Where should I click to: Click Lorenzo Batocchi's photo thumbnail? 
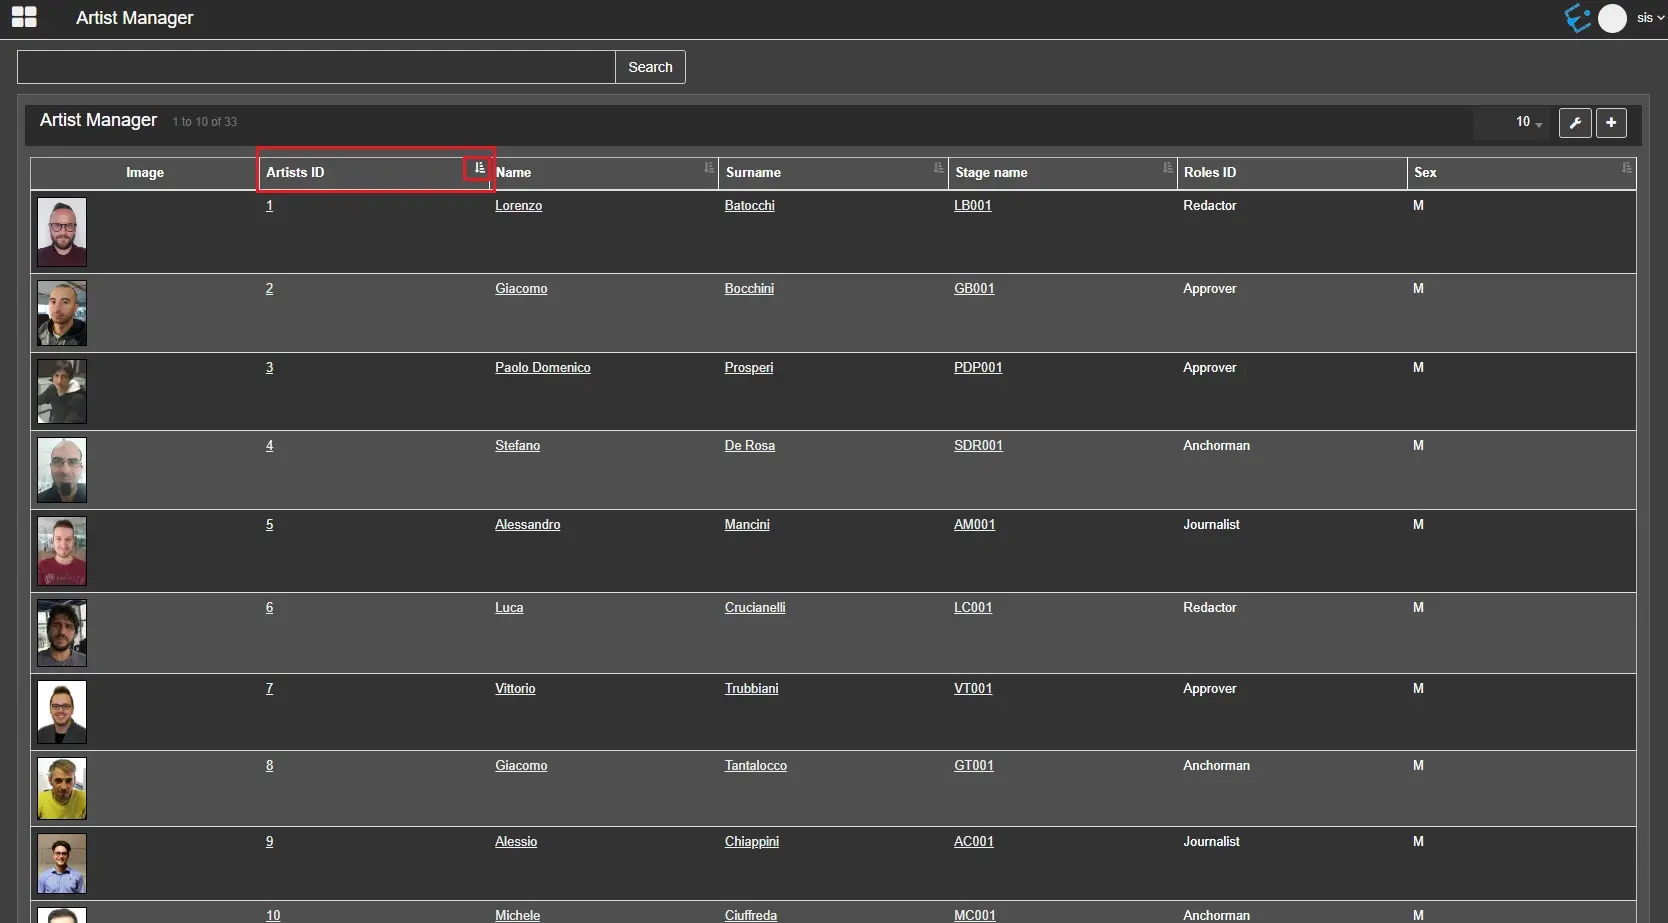[62, 232]
